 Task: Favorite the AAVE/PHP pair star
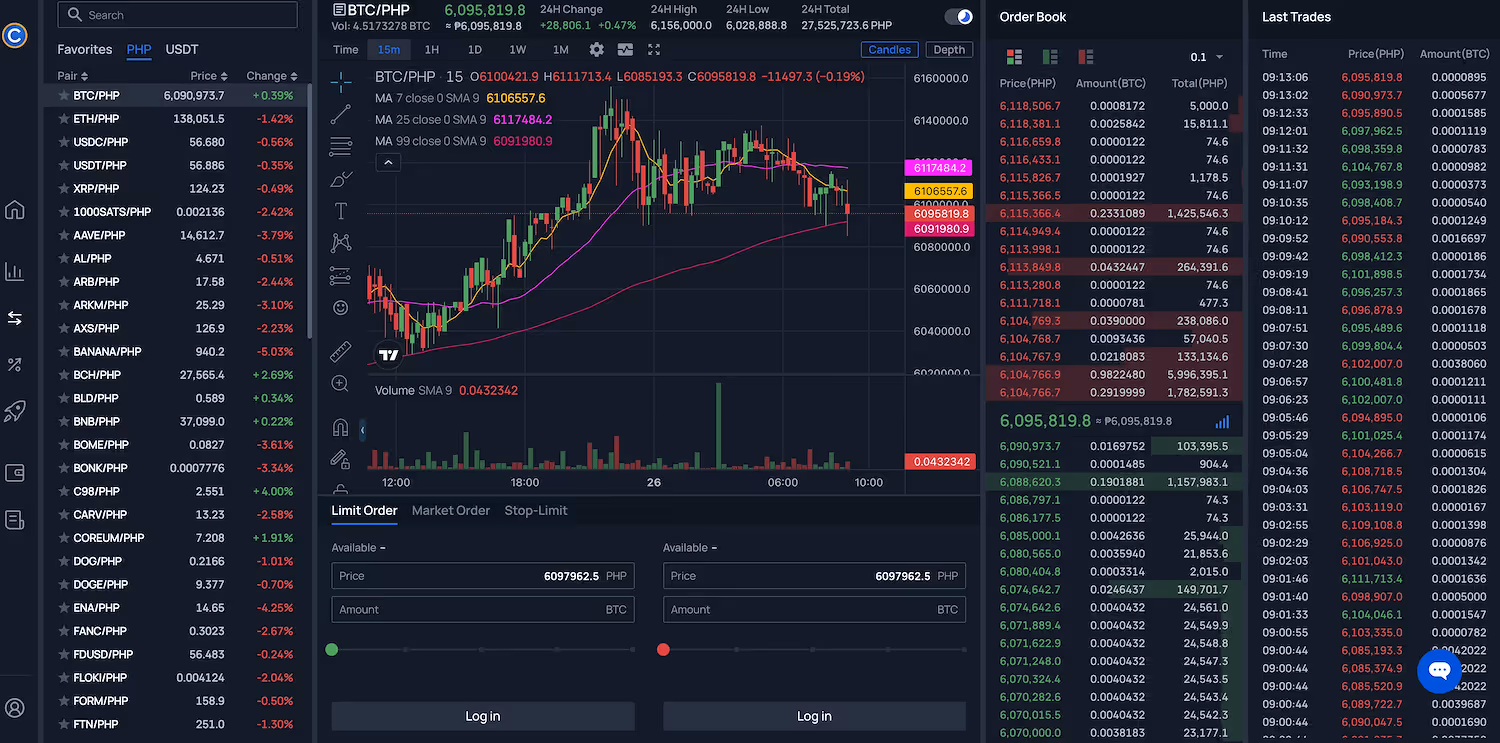[63, 235]
